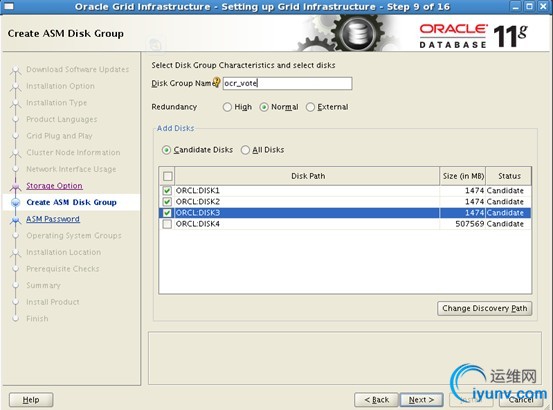Image resolution: width=553 pixels, height=410 pixels.
Task: Click Cluster Node Information step
Action: (x=73, y=152)
